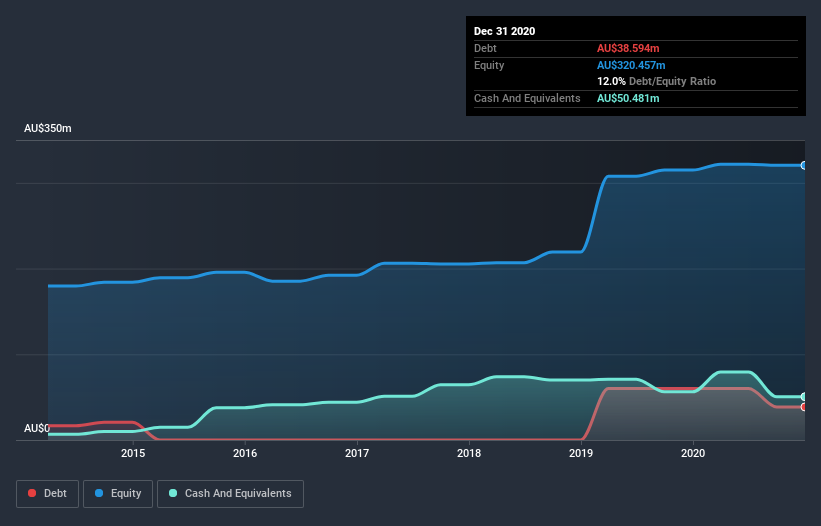Click the Cash And Equivalents tooltip label
The image size is (821, 526).
[527, 98]
